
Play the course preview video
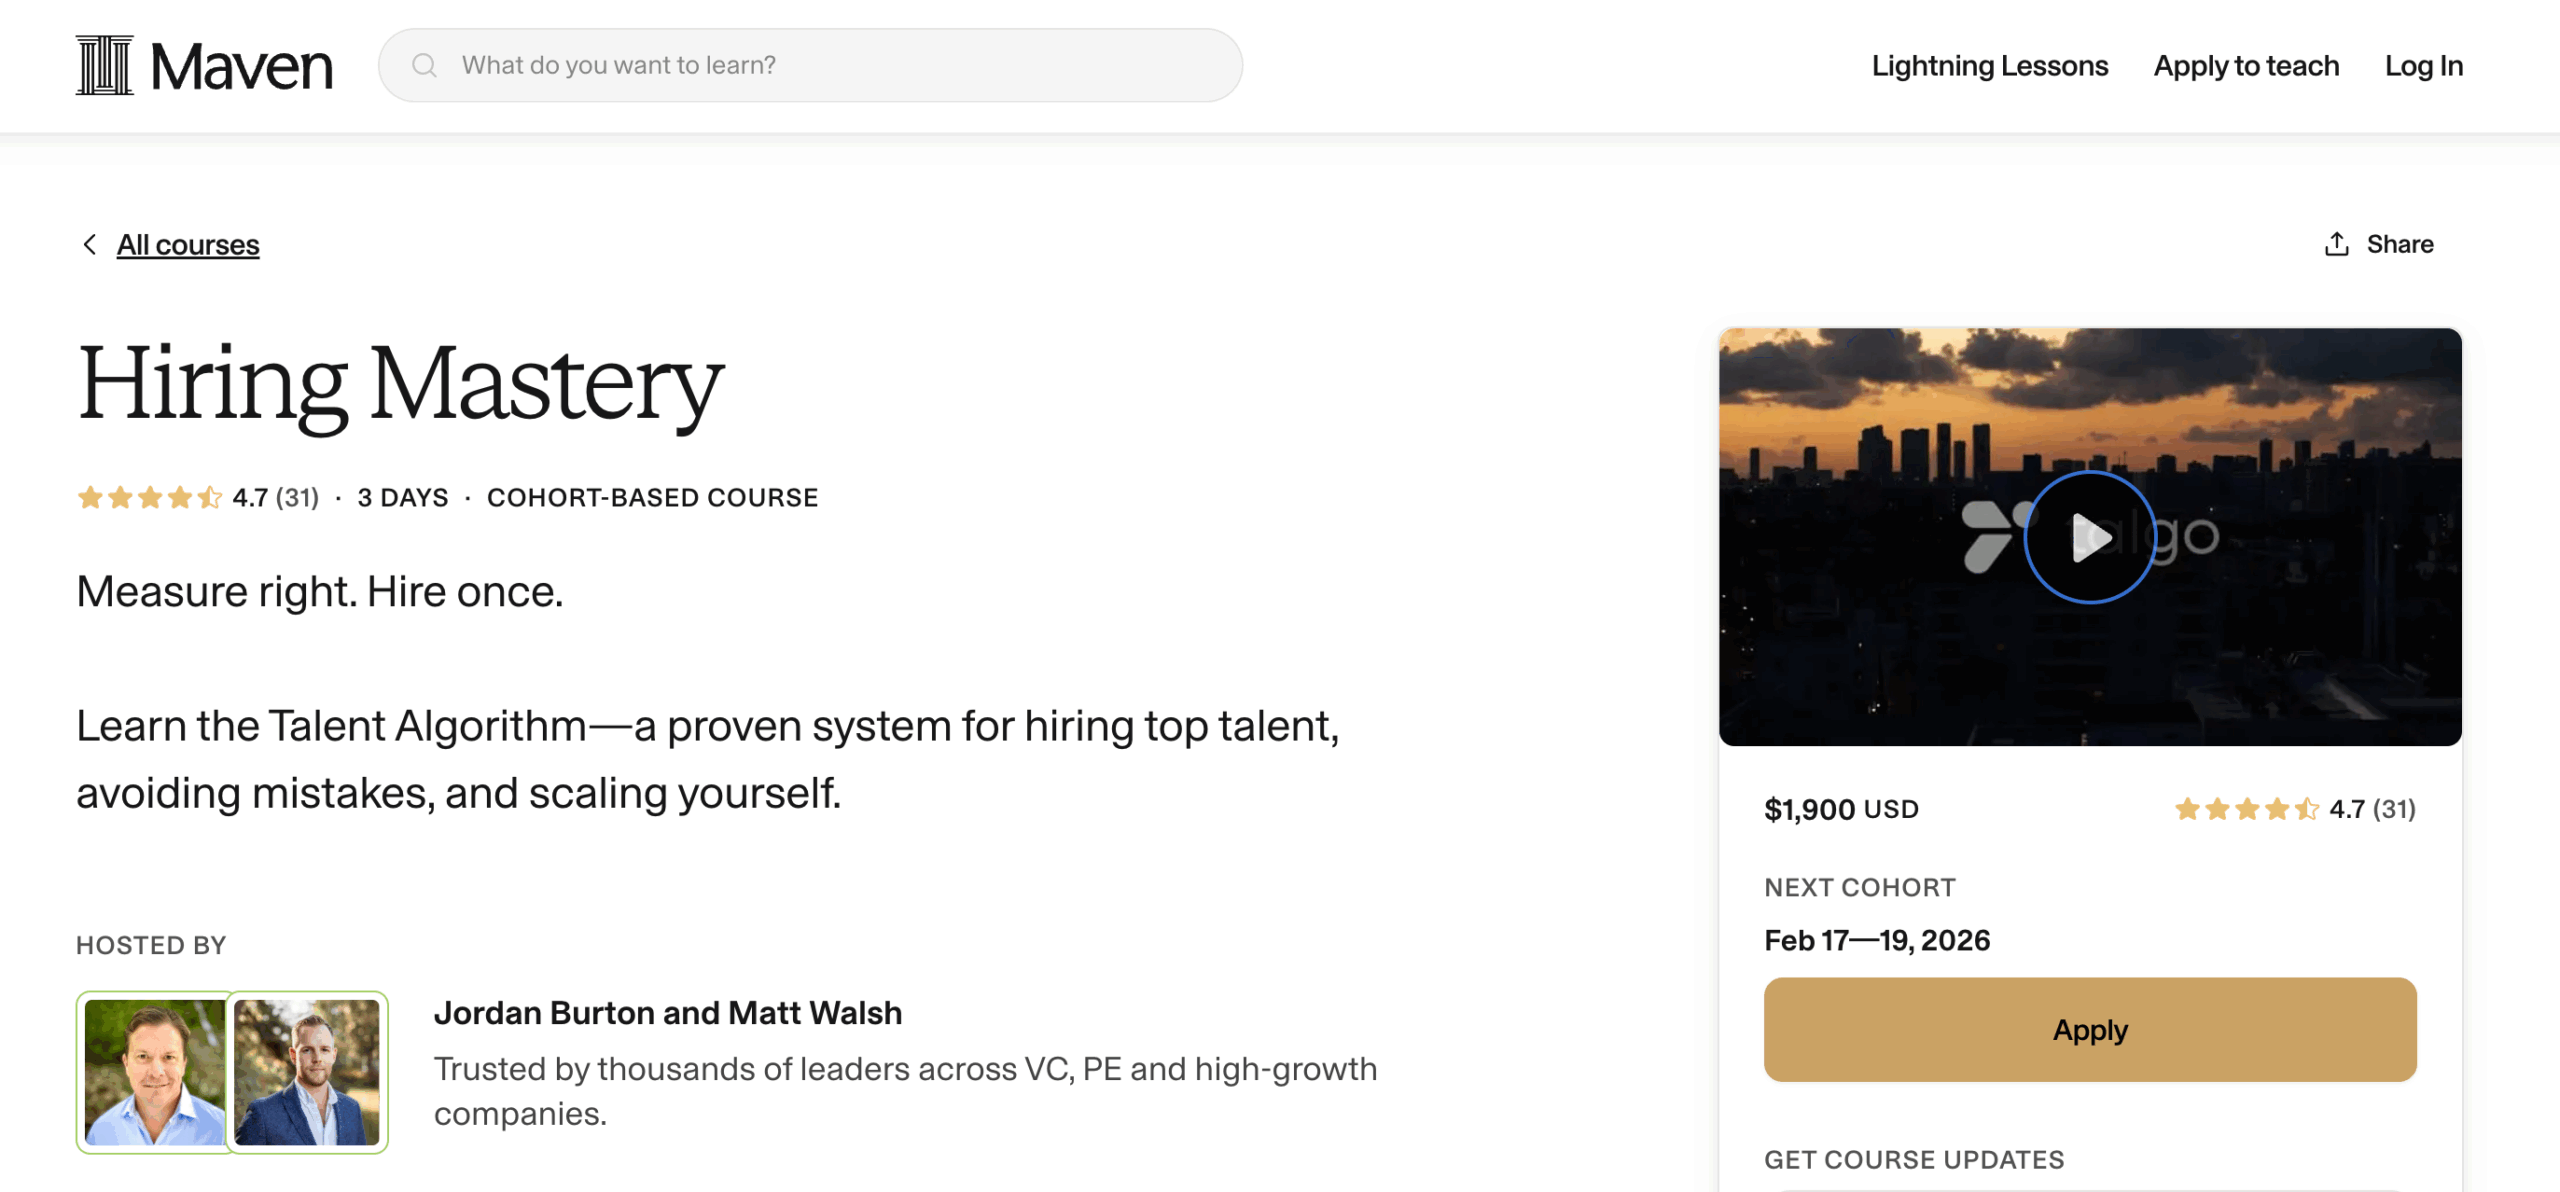pos(2089,537)
